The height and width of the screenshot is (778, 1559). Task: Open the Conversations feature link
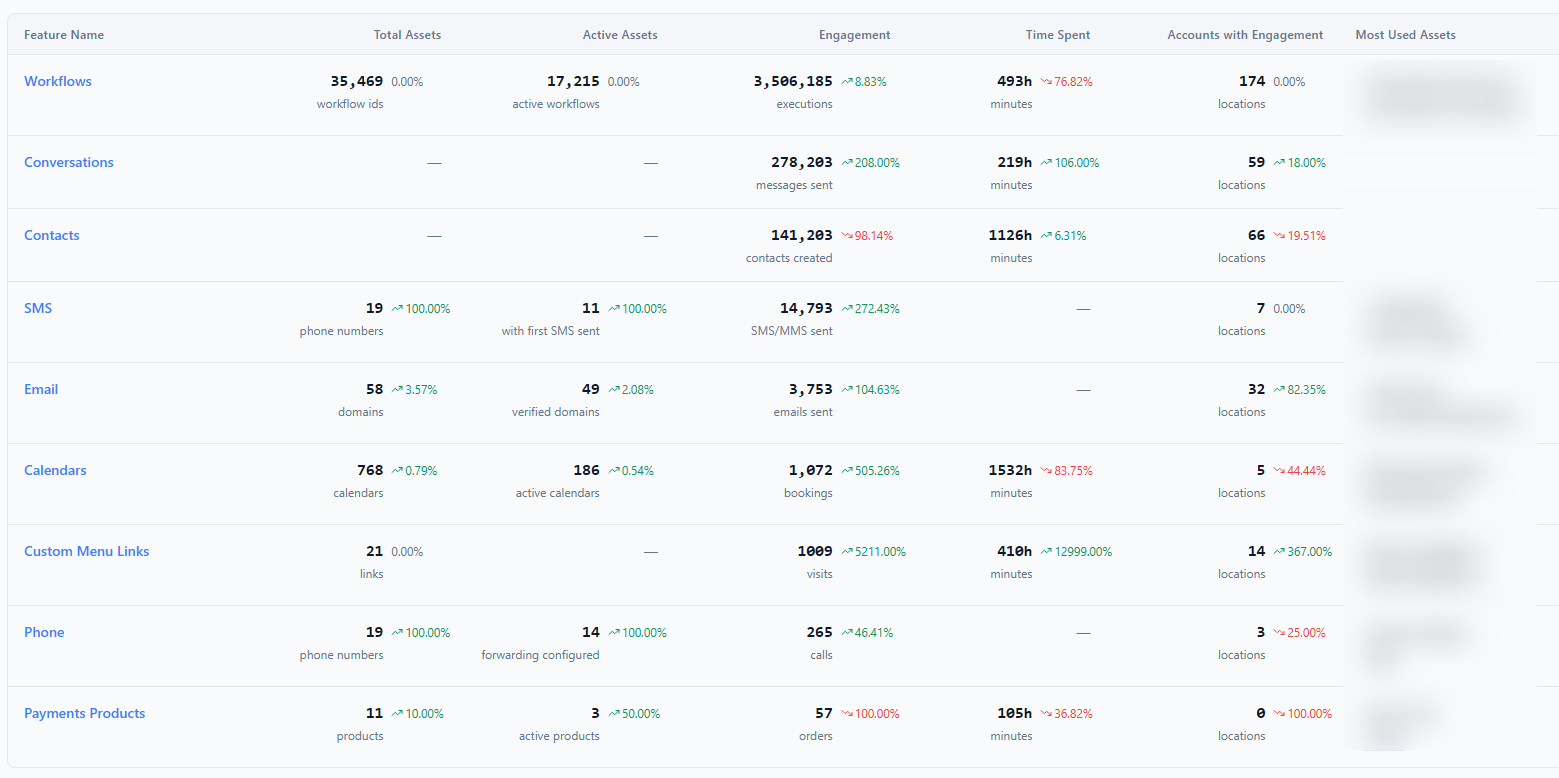tap(69, 162)
